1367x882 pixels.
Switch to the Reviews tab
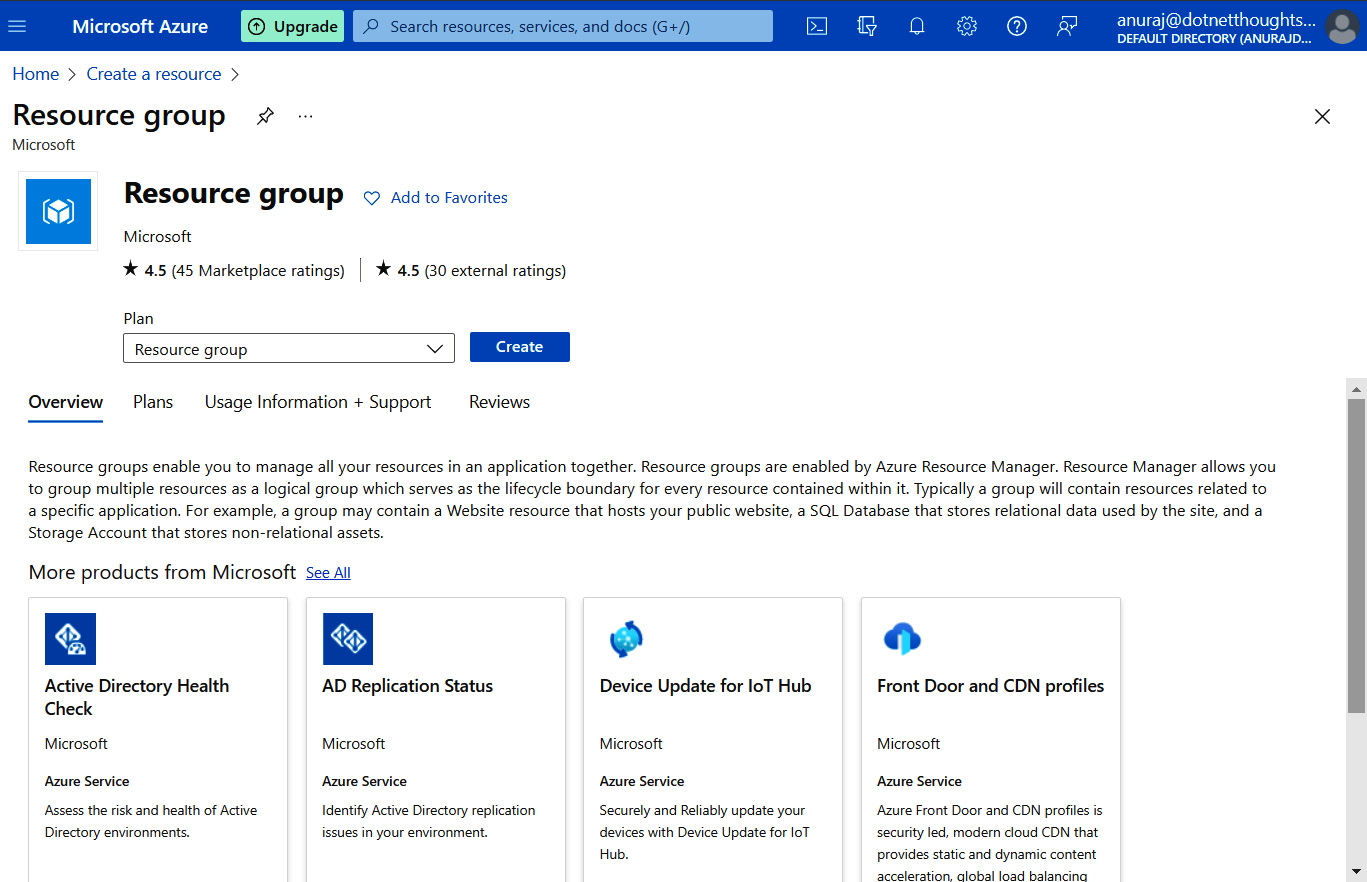point(499,402)
